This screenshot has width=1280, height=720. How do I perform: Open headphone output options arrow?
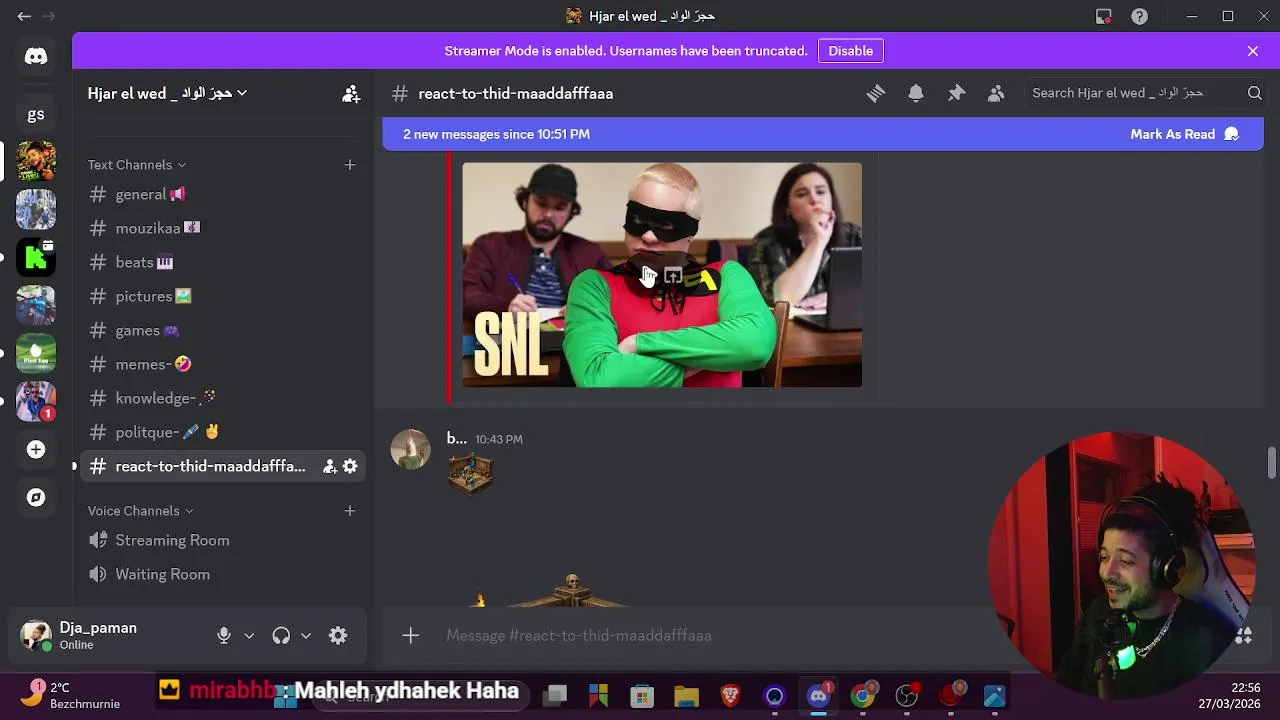coord(306,636)
